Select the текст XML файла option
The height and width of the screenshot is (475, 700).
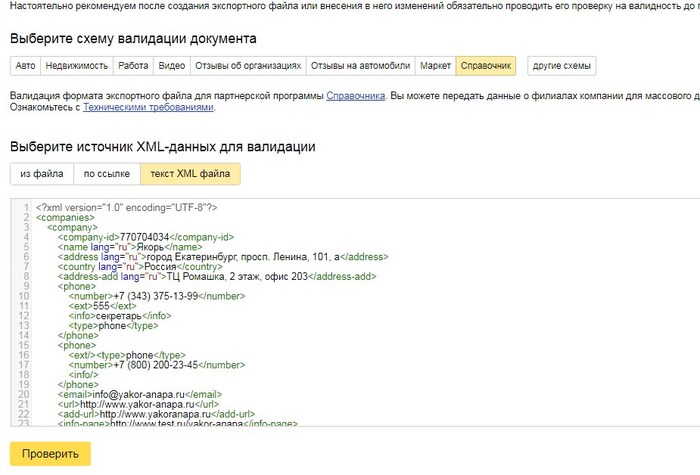pyautogui.click(x=190, y=174)
